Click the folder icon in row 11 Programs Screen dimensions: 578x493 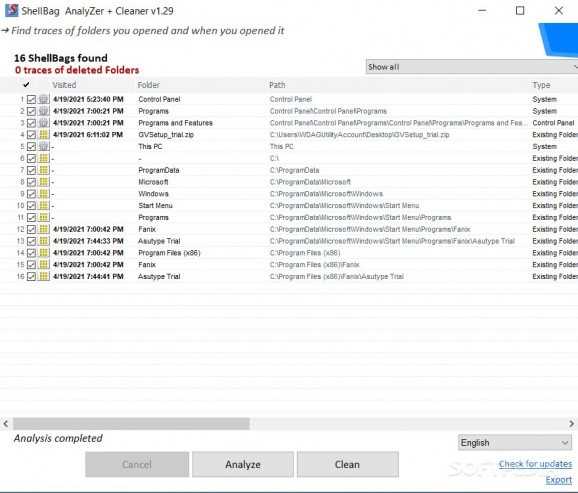(x=44, y=217)
